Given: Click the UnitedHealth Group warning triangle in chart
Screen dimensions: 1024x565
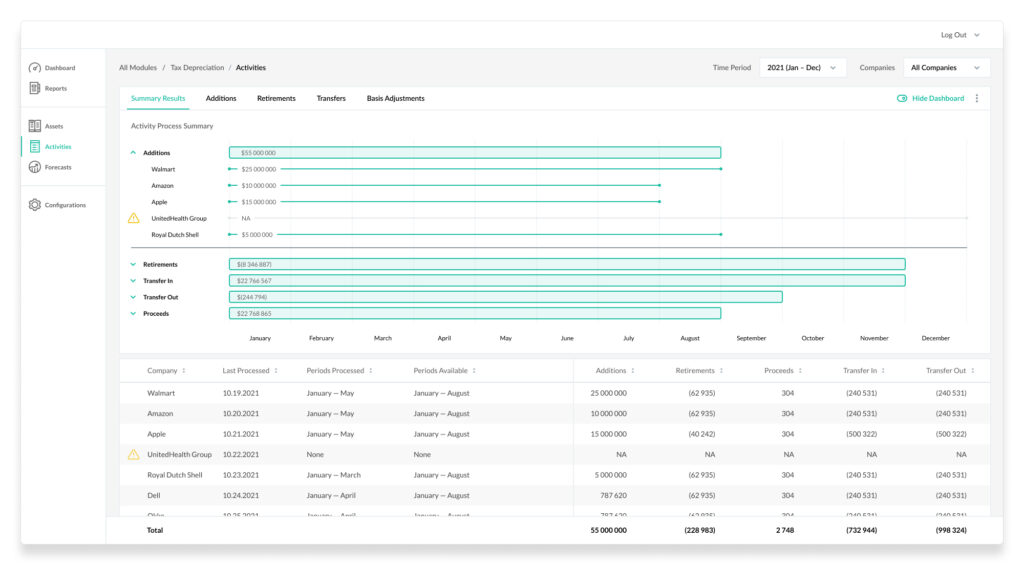Looking at the screenshot, I should click(133, 218).
